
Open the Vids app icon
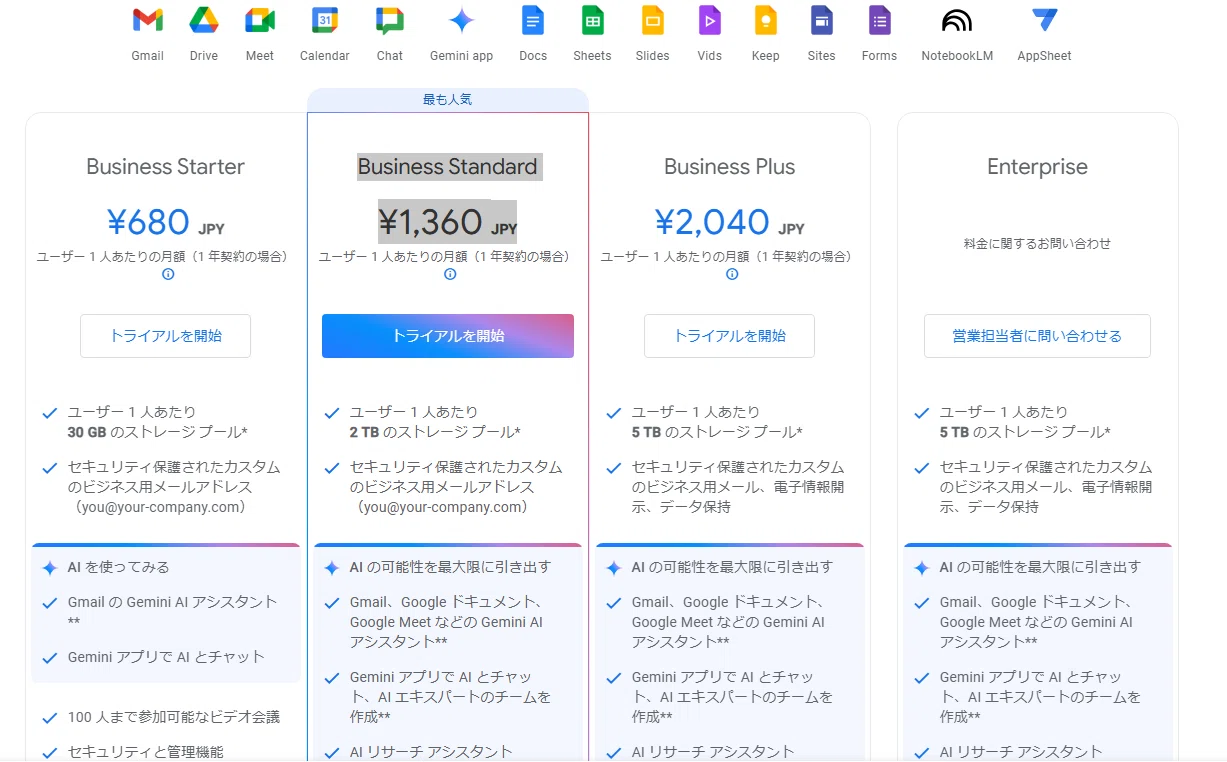pyautogui.click(x=709, y=20)
